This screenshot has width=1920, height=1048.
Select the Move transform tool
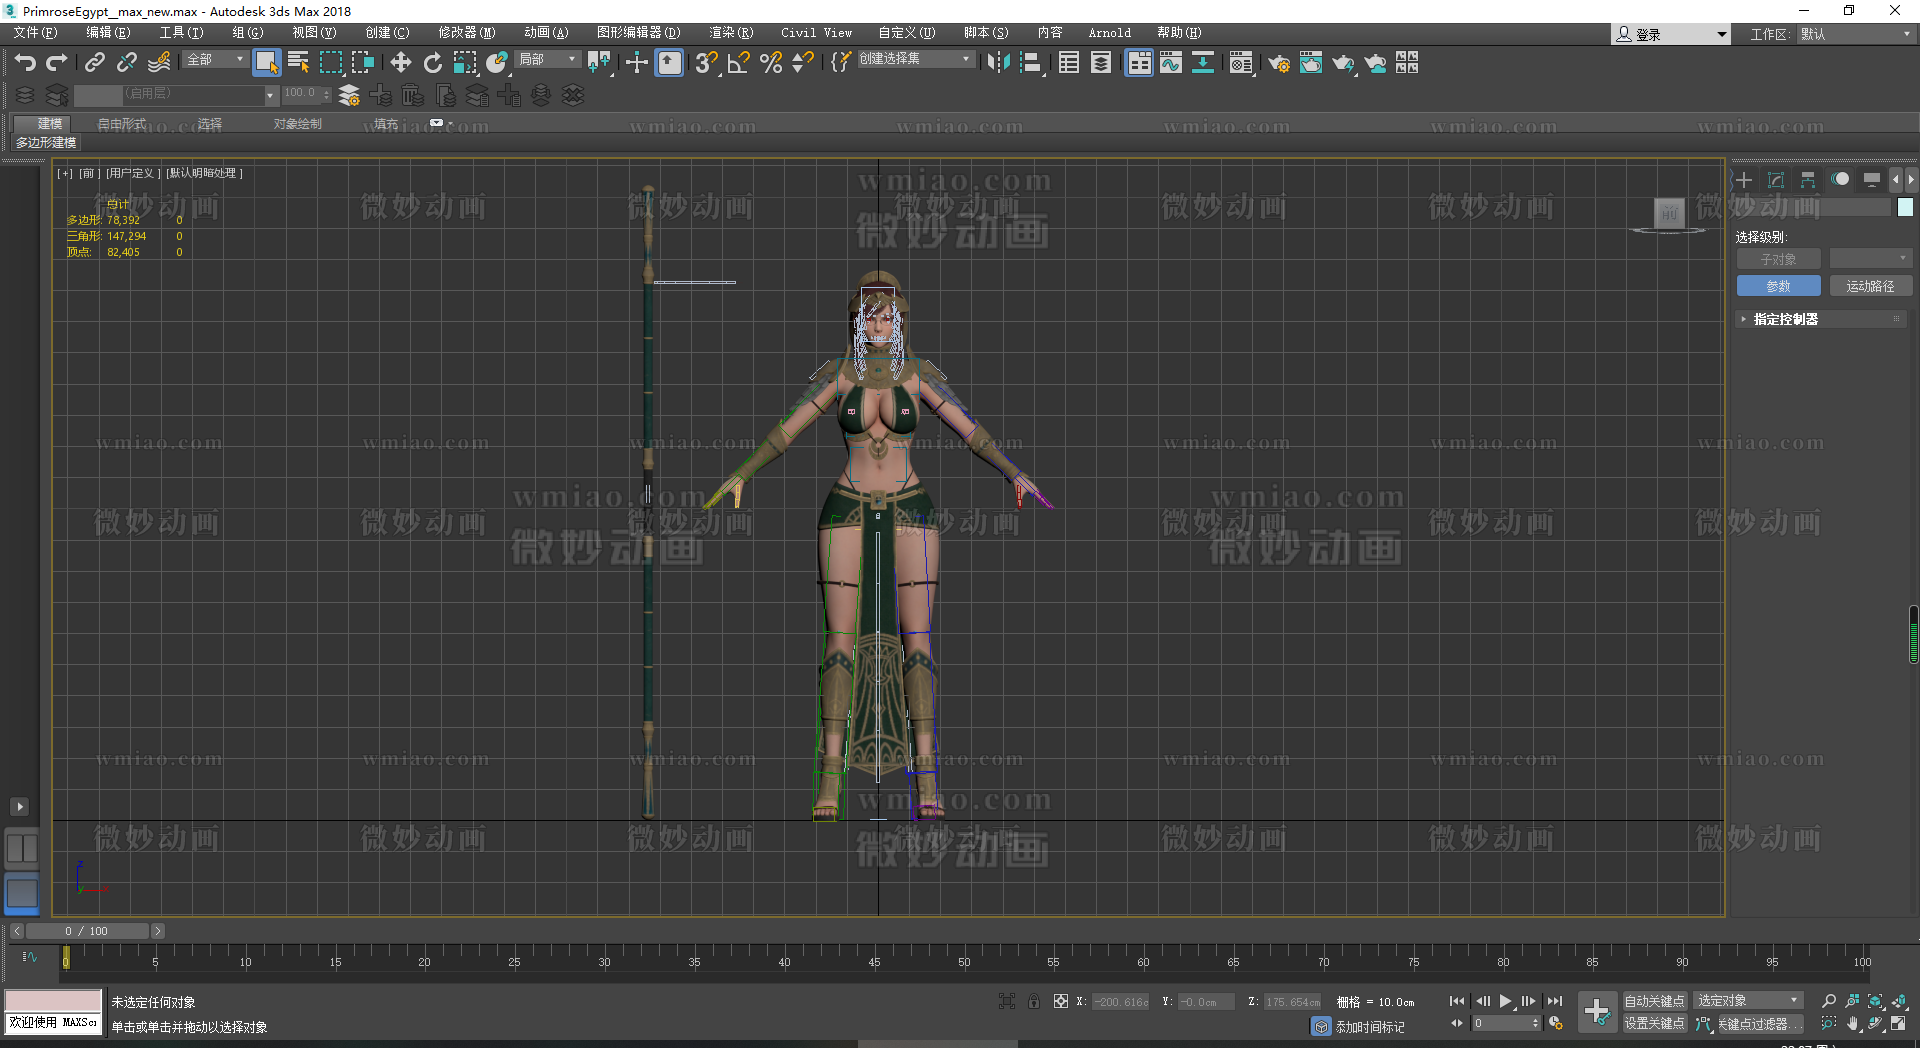point(401,63)
